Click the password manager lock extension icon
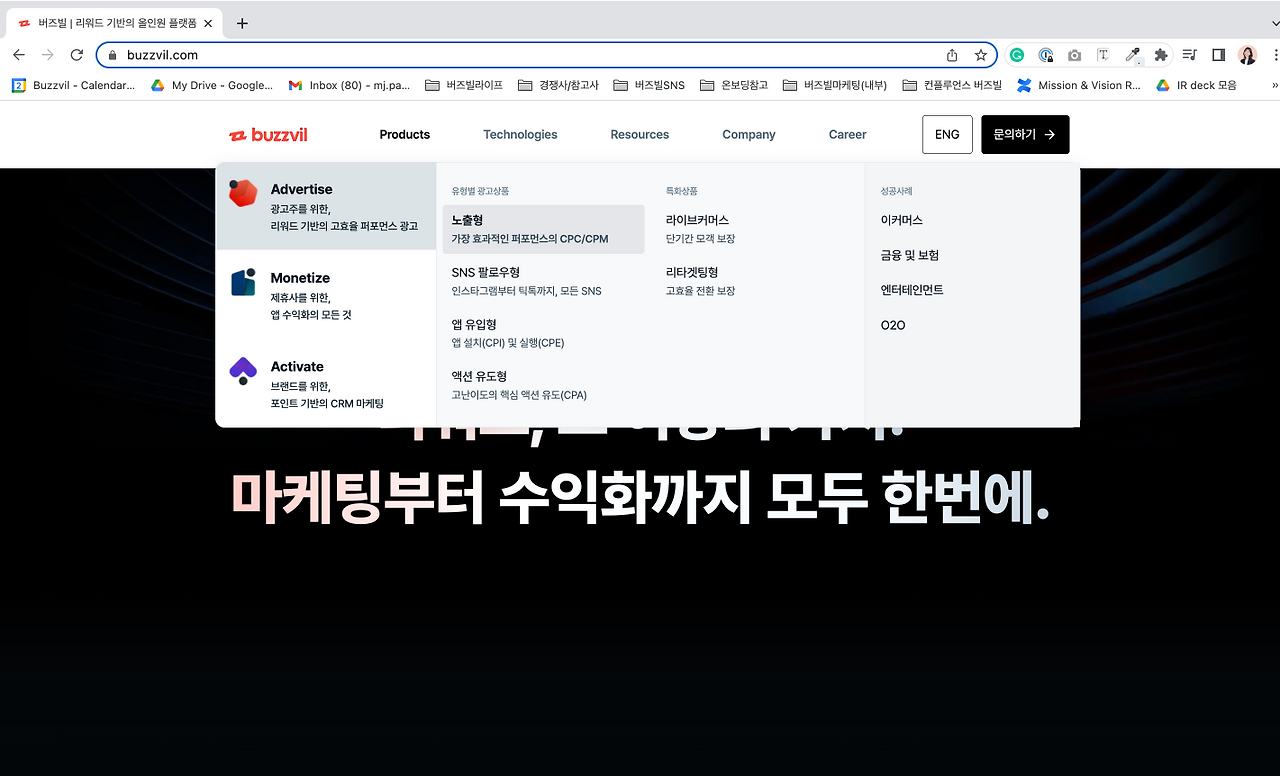Screen dimensions: 1280x776 click(1046, 56)
